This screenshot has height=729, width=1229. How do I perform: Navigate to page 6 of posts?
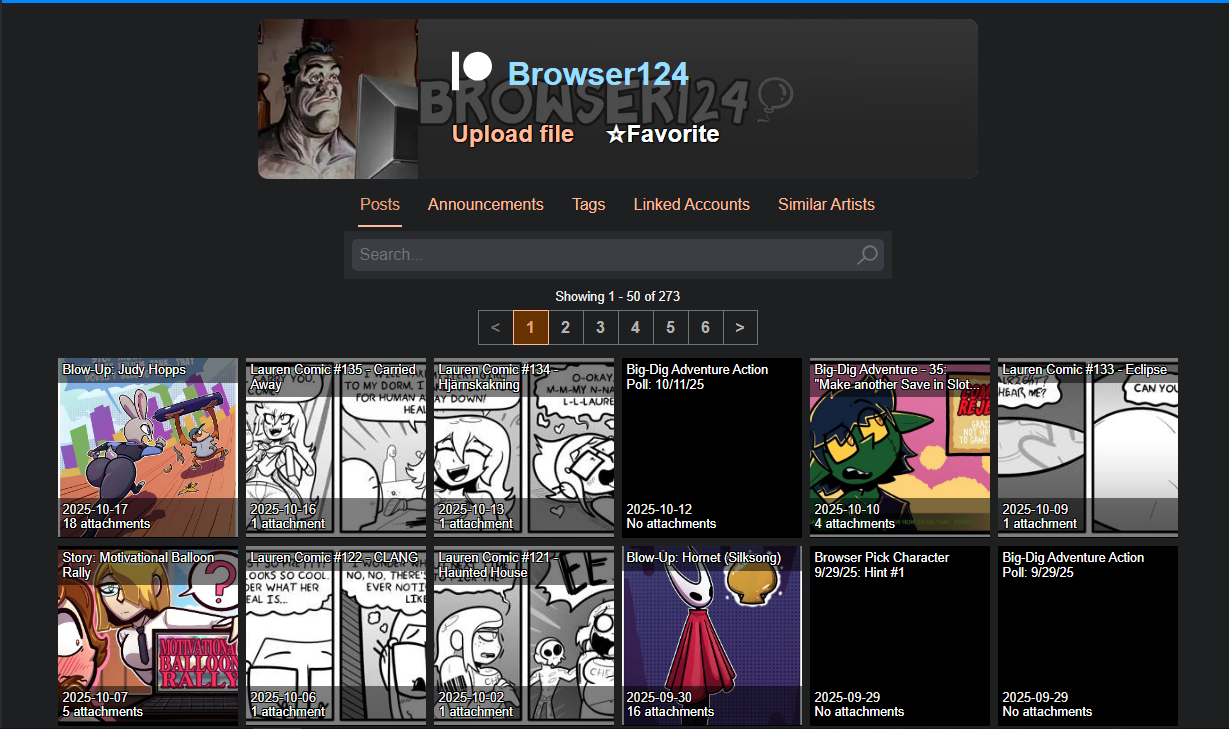(705, 327)
